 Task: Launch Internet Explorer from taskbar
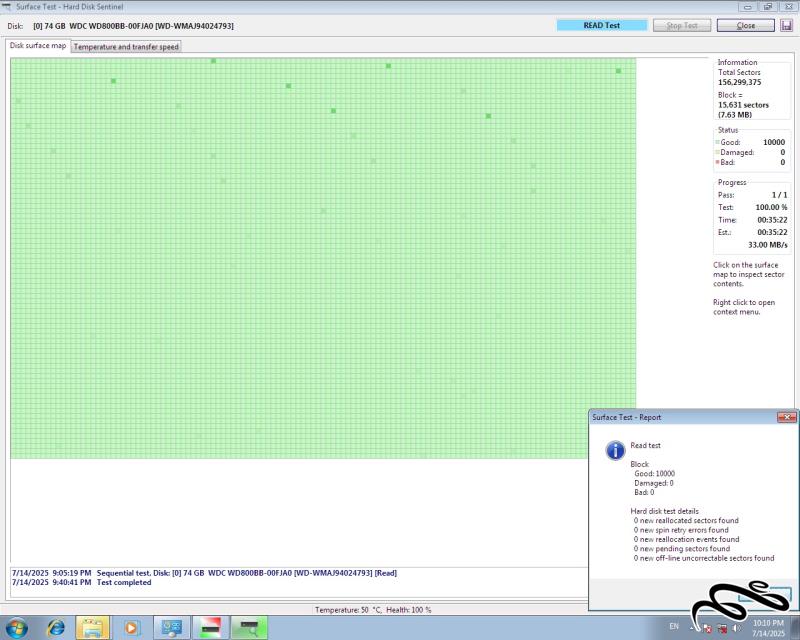click(x=55, y=627)
